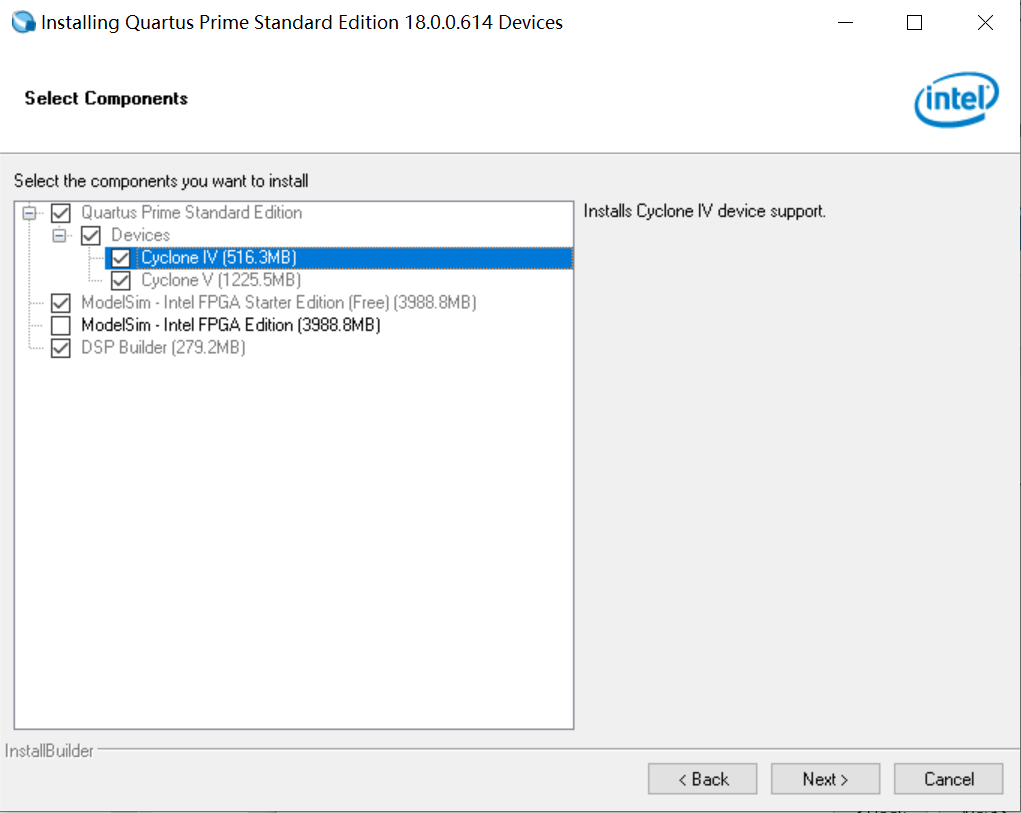Collapse the Quartus Prime Standard Edition node
The image size is (1021, 813).
(x=31, y=212)
